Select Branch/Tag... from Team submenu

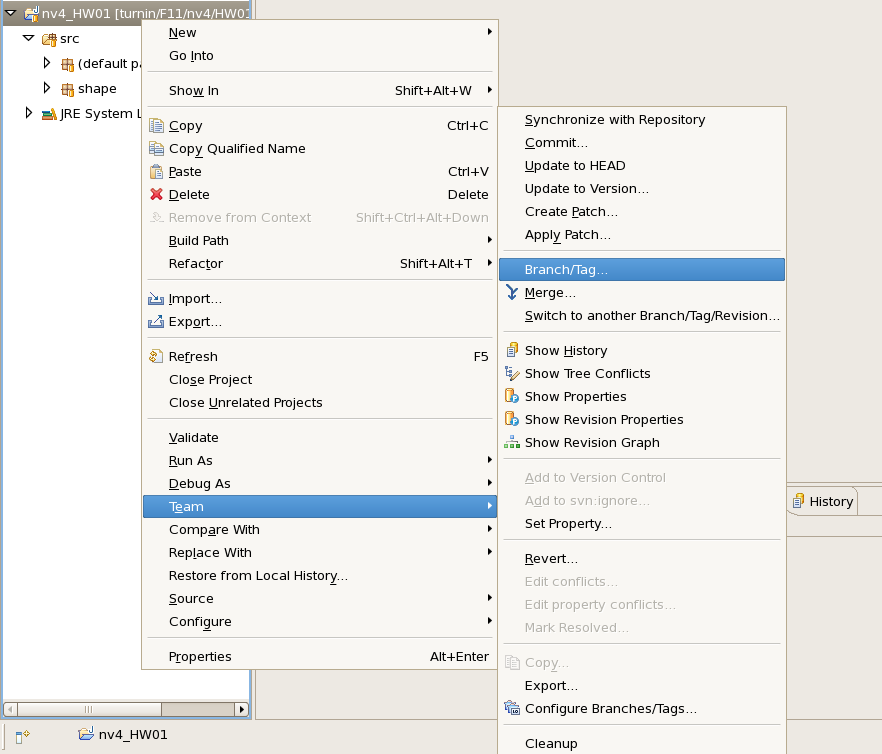(566, 270)
